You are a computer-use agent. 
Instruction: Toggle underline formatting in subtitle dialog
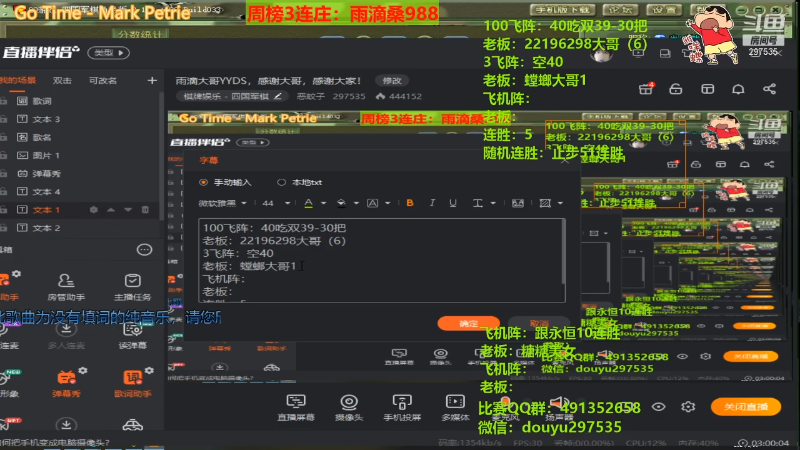pos(453,203)
